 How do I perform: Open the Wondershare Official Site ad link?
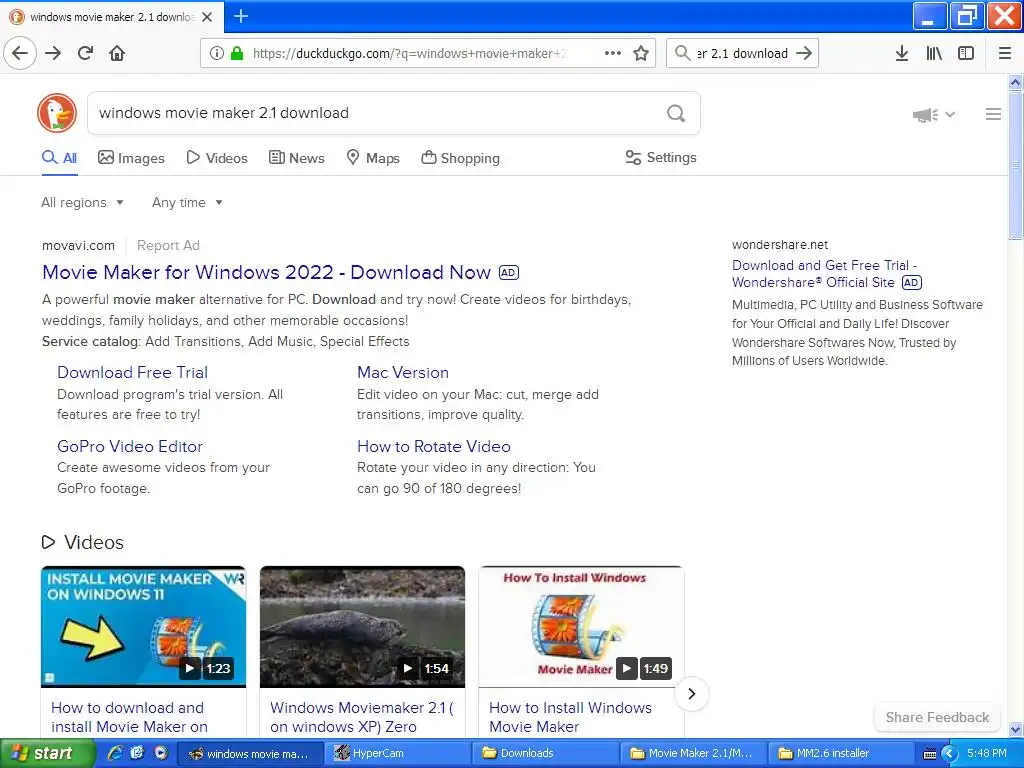pyautogui.click(x=824, y=274)
